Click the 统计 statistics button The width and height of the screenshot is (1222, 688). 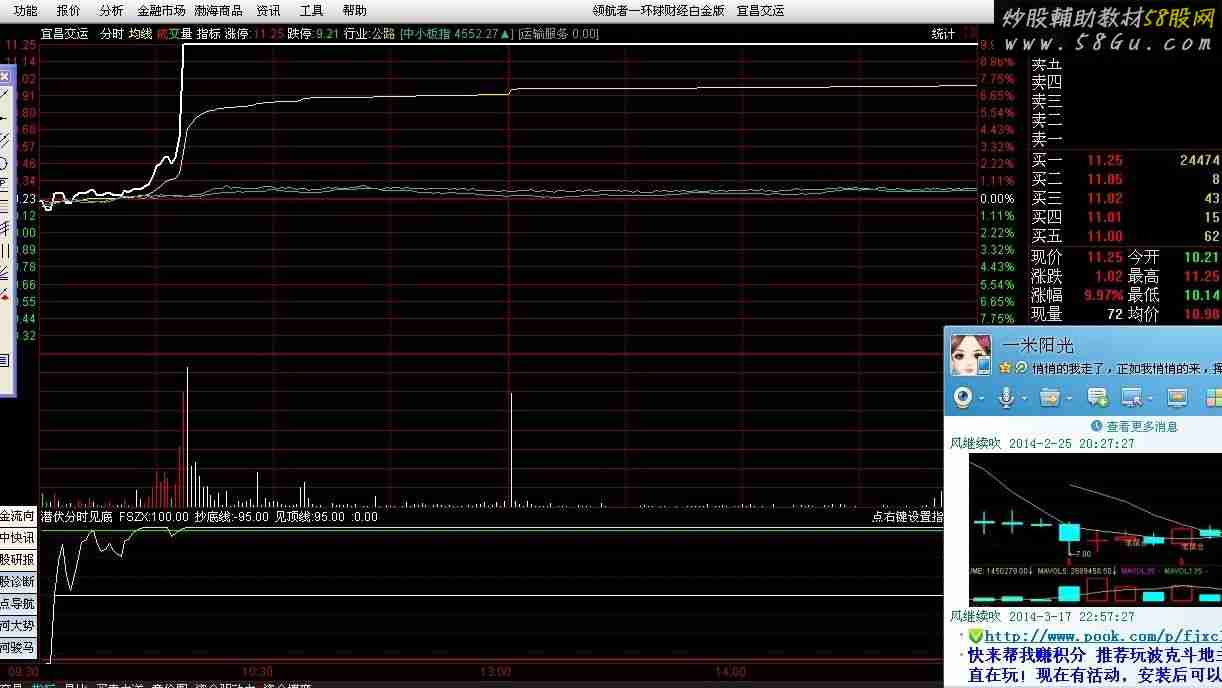point(943,34)
